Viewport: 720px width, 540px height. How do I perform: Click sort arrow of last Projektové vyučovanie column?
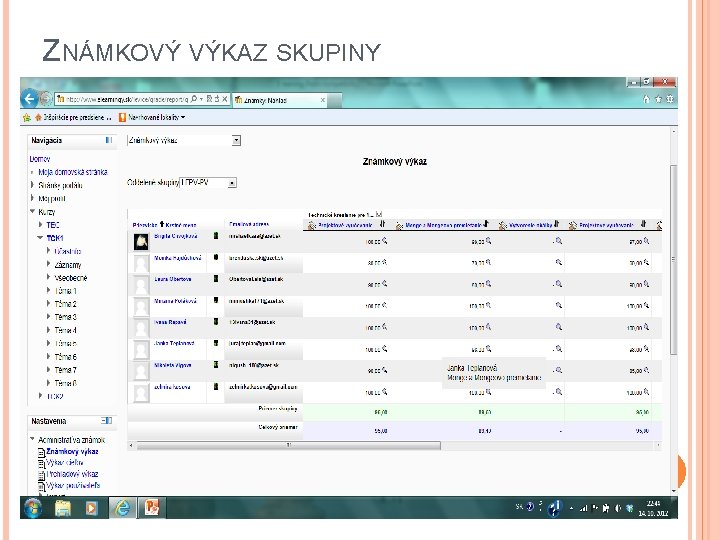[x=643, y=224]
